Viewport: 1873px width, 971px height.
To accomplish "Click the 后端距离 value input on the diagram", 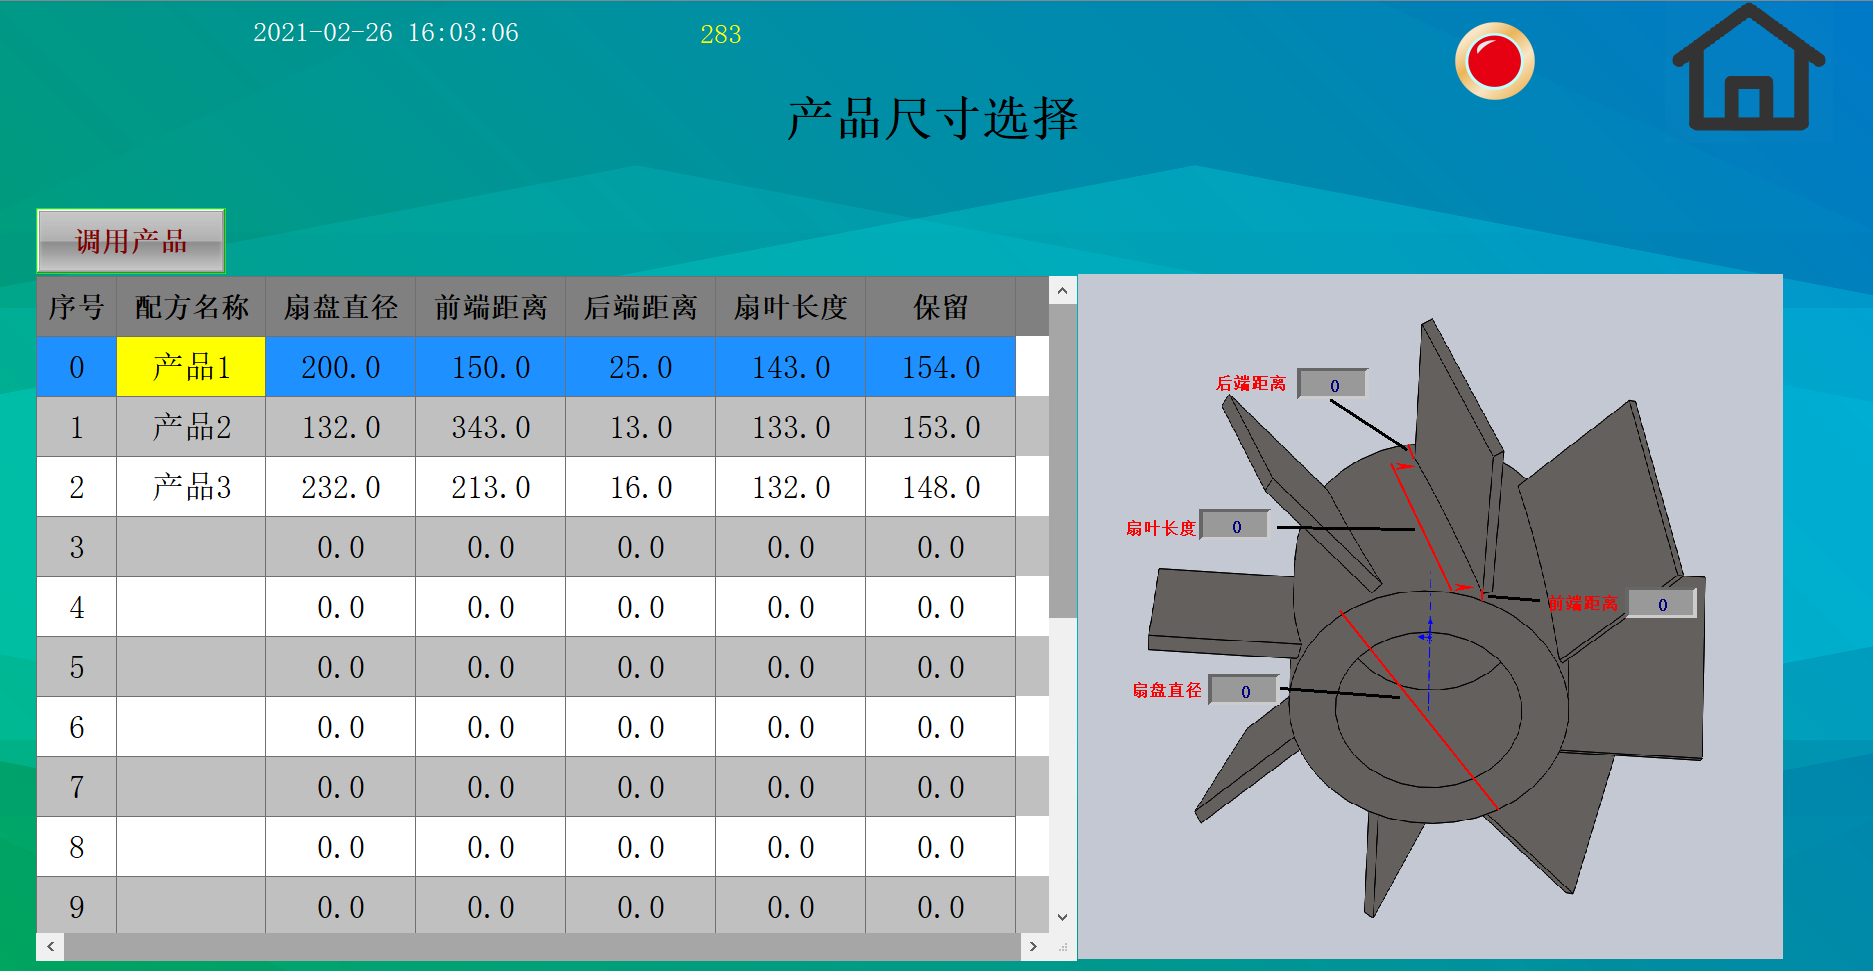I will tap(1332, 383).
